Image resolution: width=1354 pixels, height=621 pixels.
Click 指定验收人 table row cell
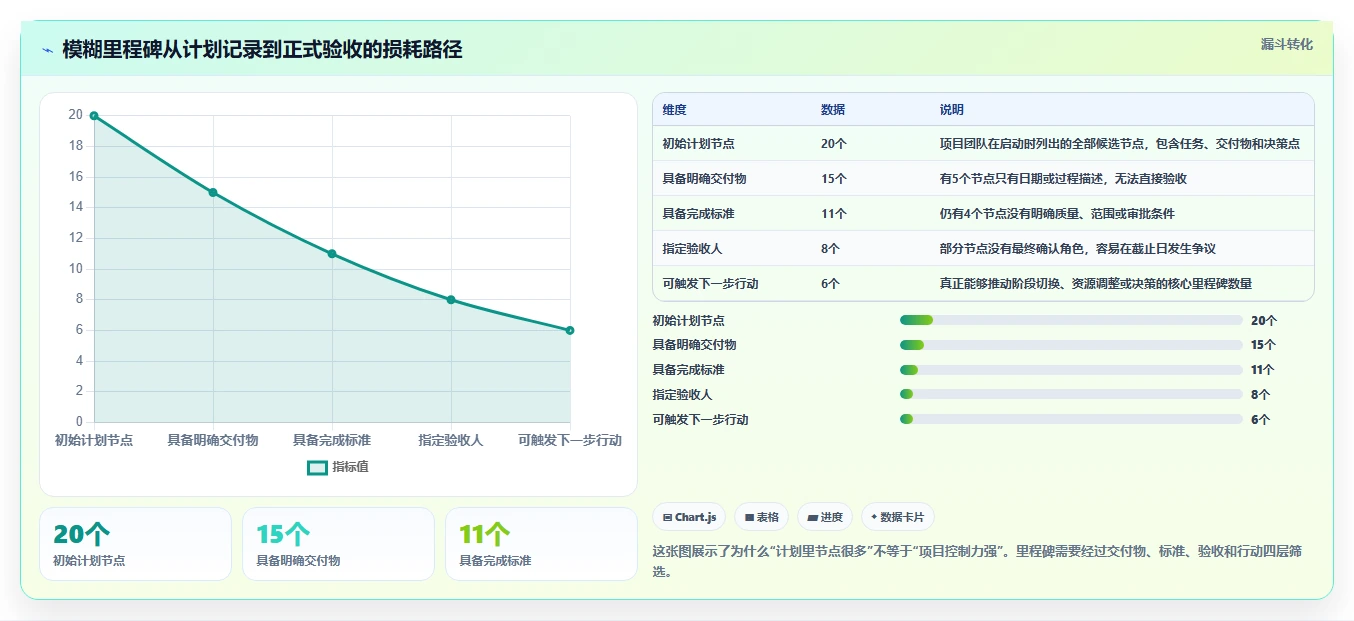point(692,249)
